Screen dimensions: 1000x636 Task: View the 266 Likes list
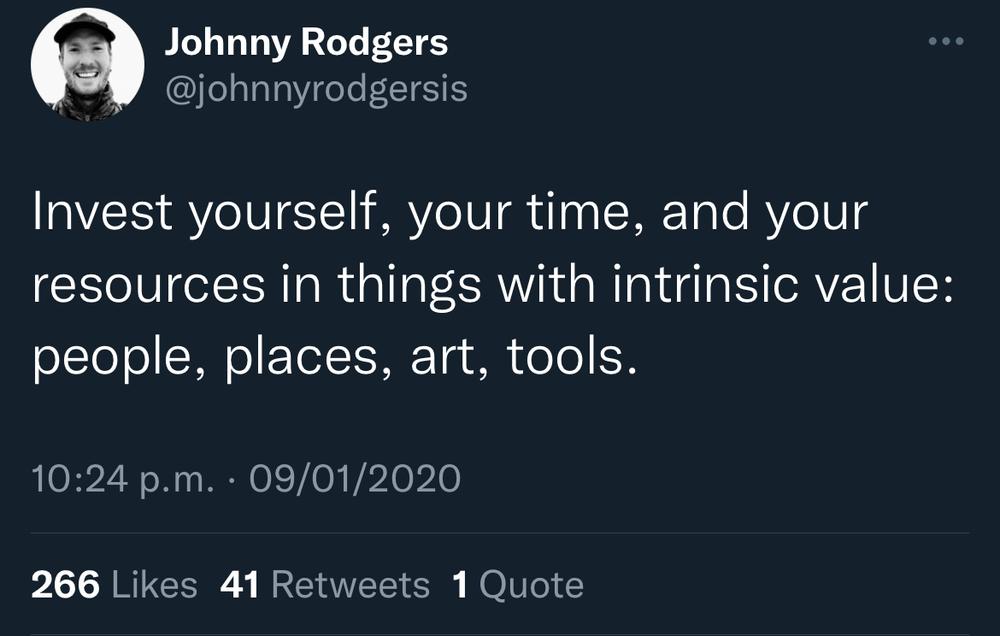114,585
